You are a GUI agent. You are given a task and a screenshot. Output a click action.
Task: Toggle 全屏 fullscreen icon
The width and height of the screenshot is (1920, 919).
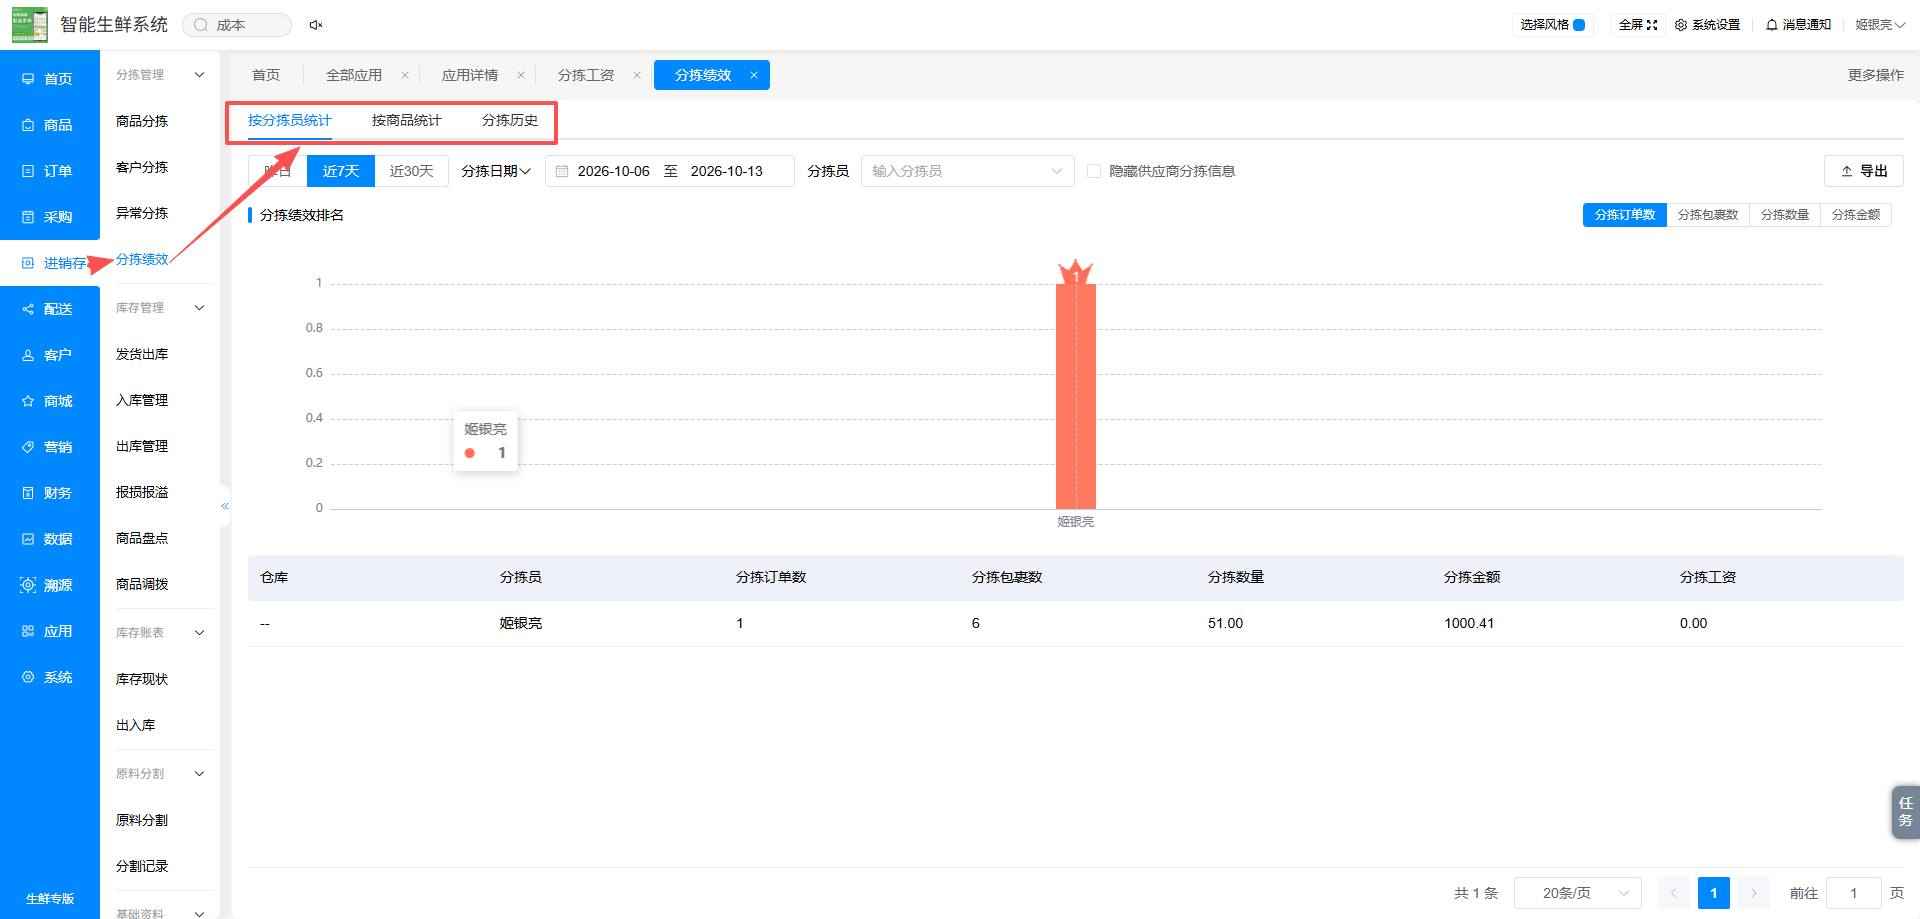[1652, 25]
